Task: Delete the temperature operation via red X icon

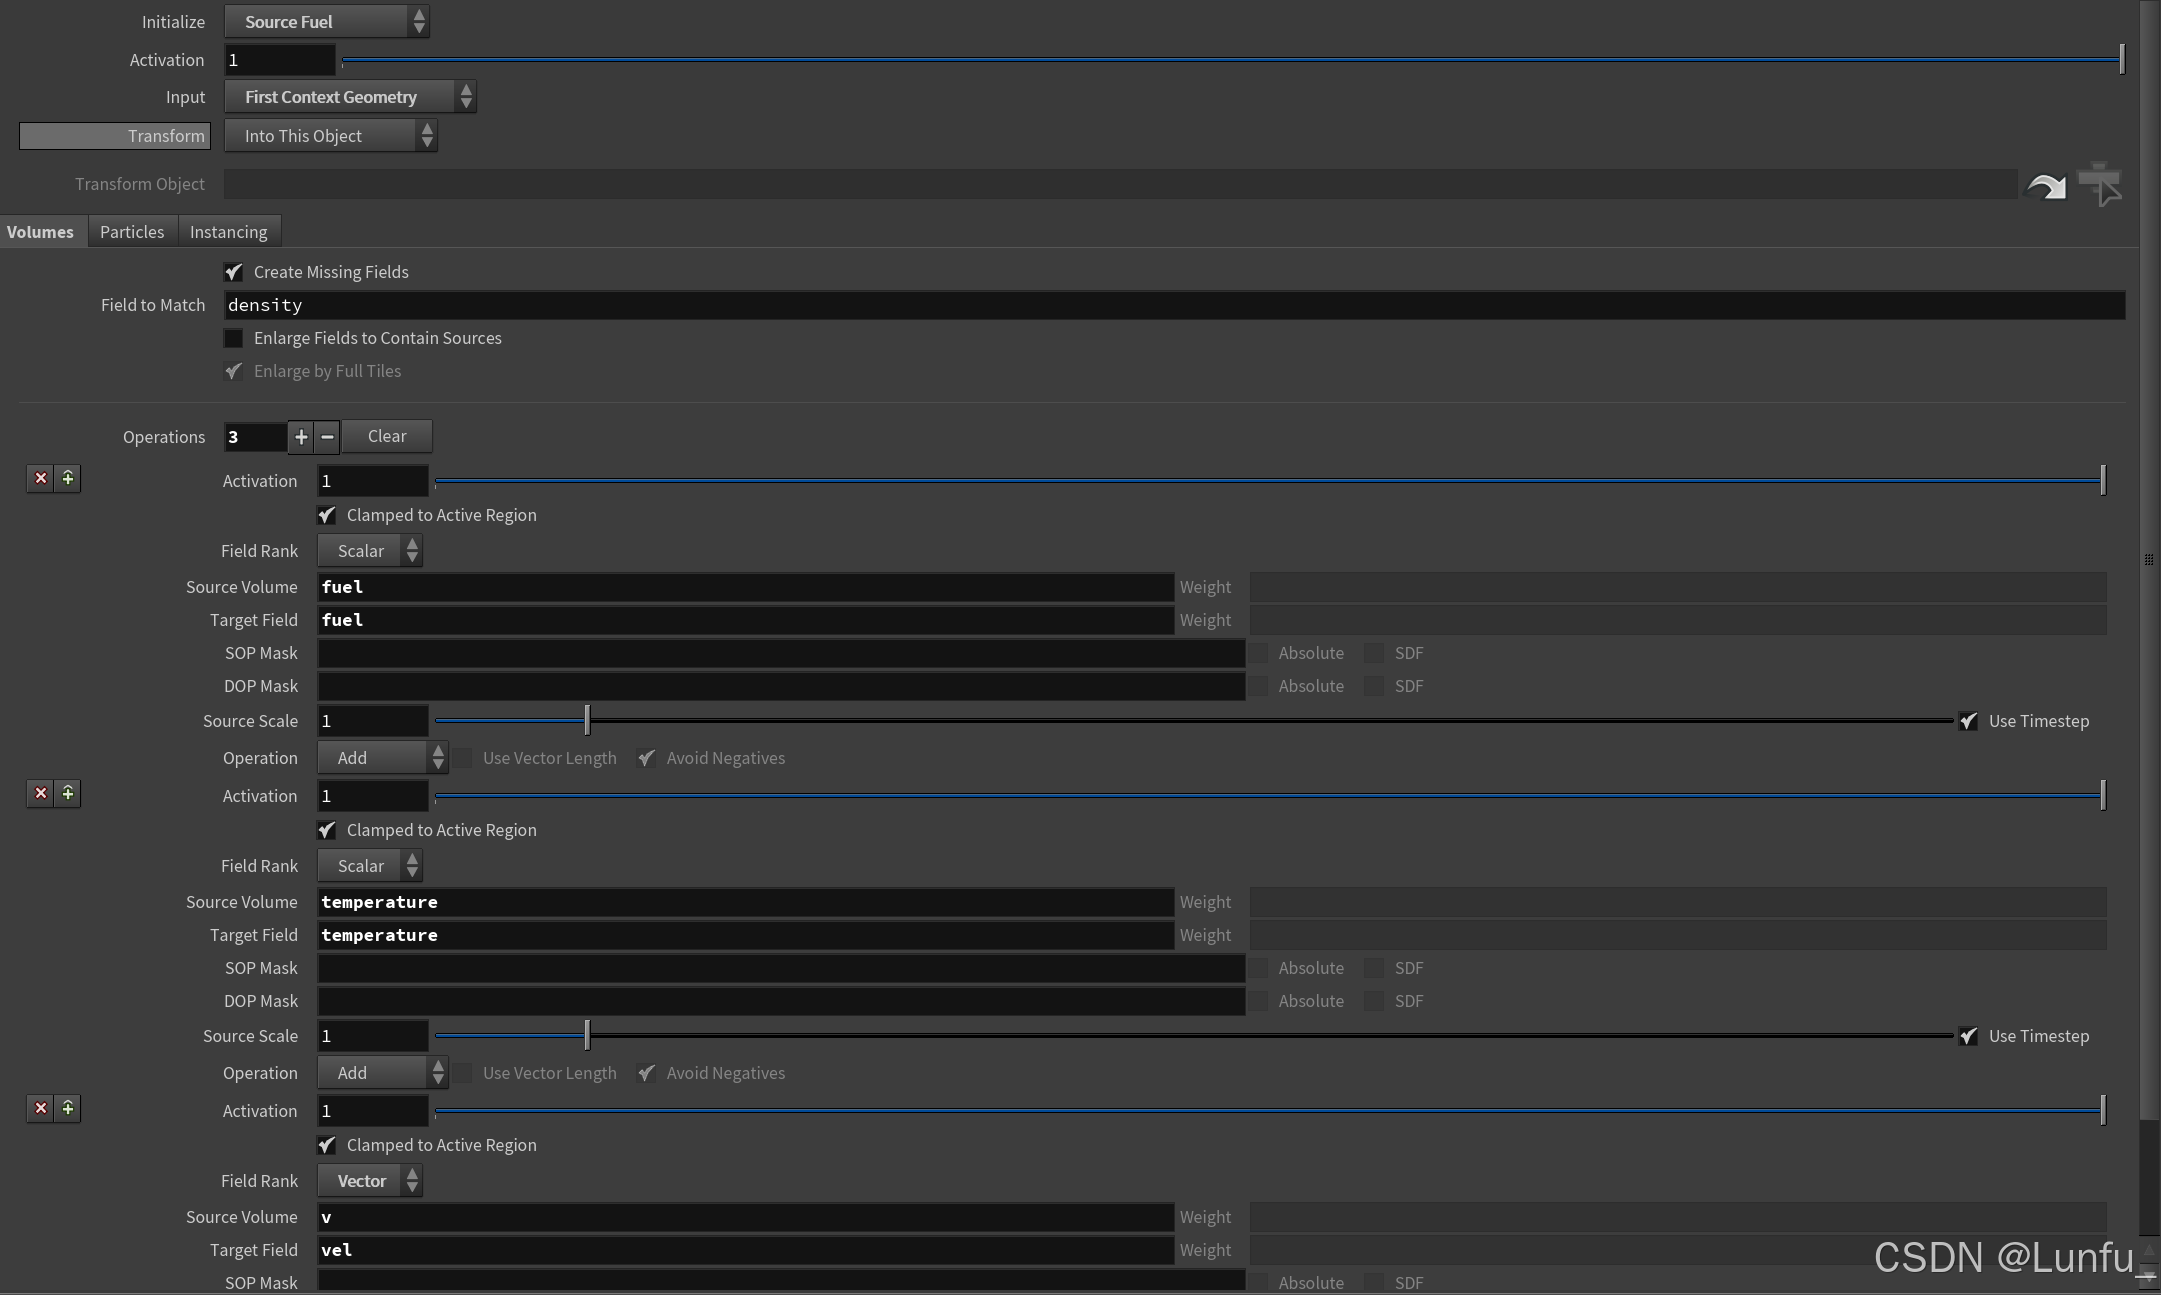Action: pyautogui.click(x=41, y=793)
